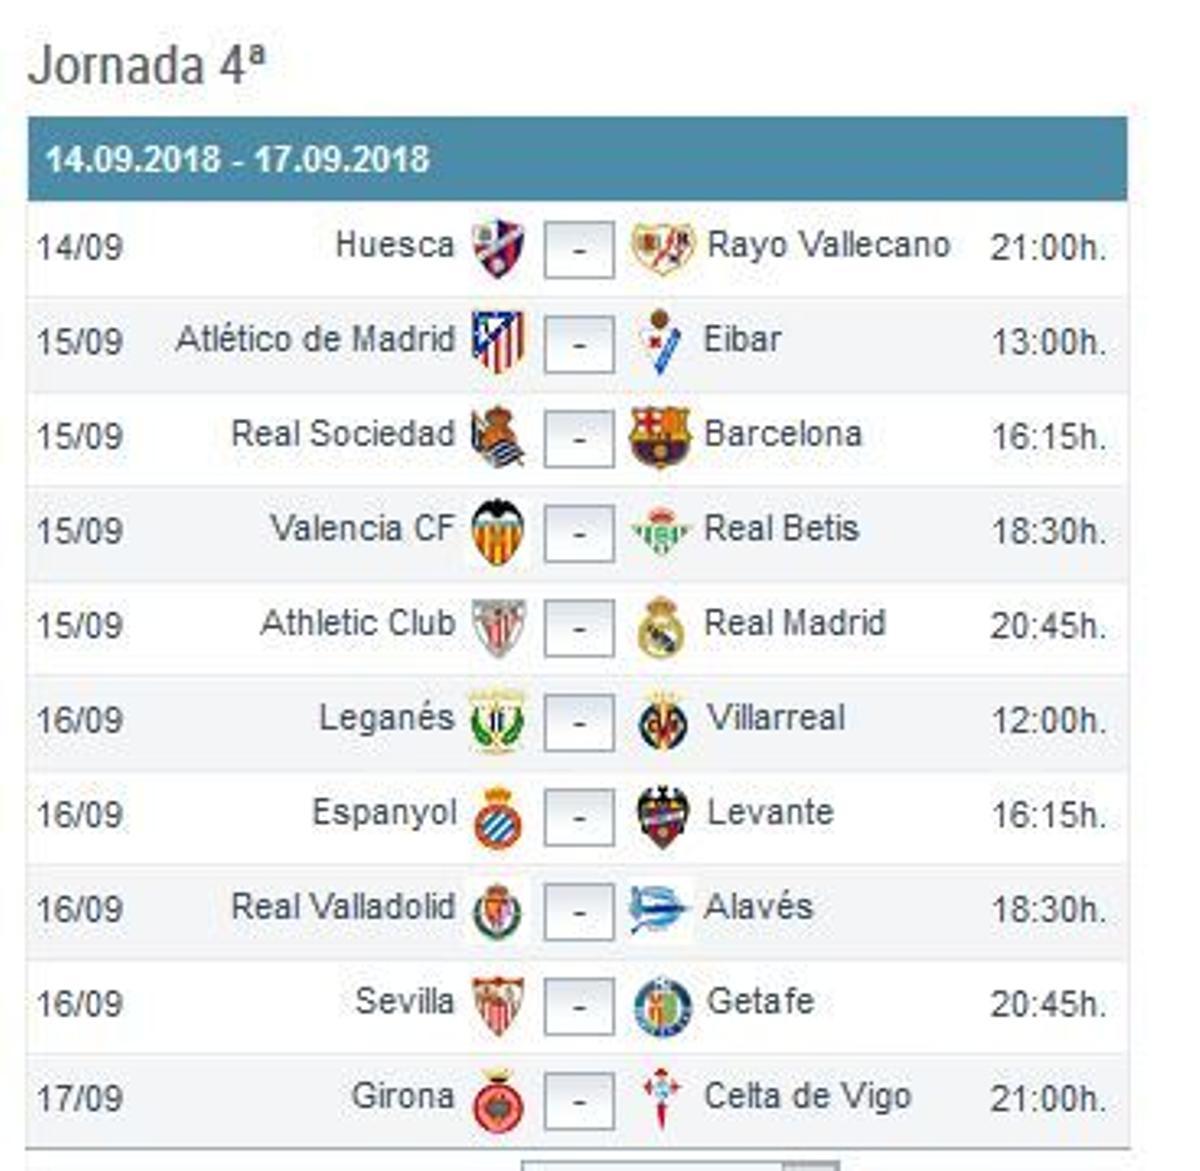Screen dimensions: 1200x1171
Task: Click the Rayo Vallecano team name
Action: pos(831,245)
